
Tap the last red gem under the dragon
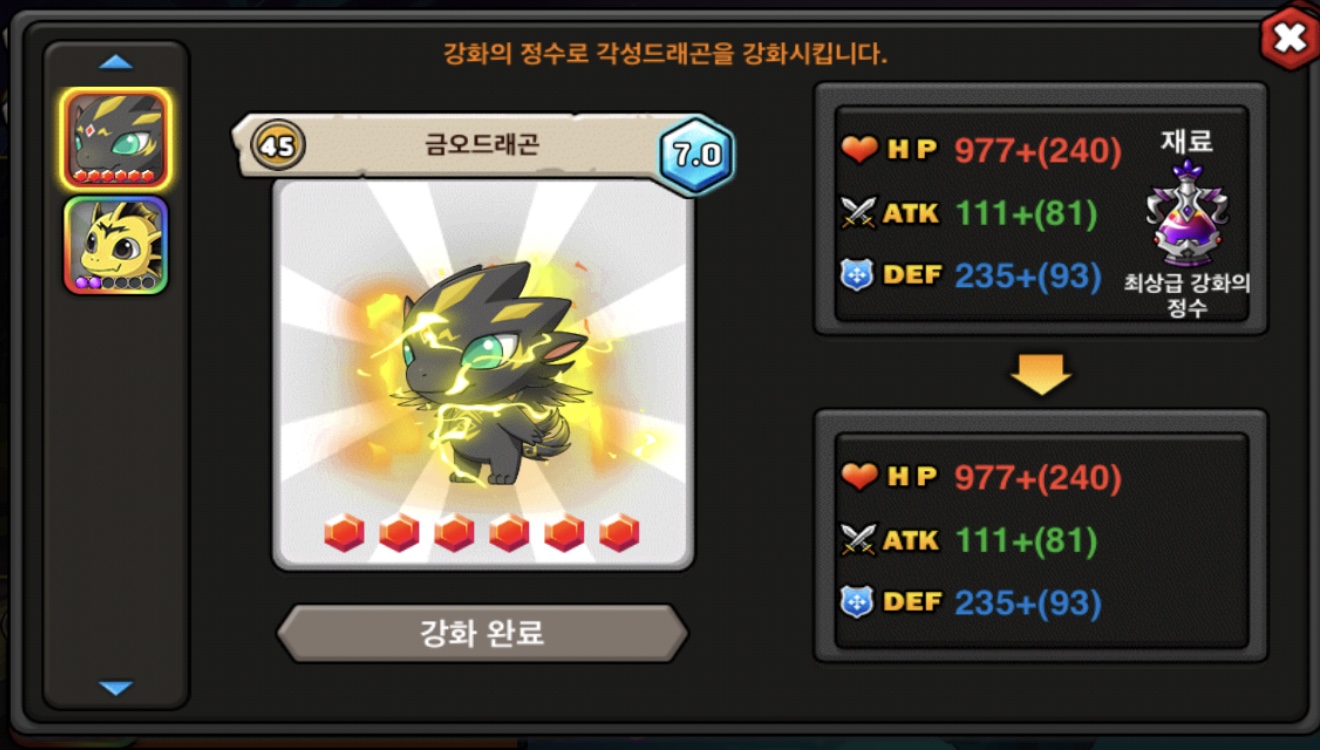click(x=619, y=533)
